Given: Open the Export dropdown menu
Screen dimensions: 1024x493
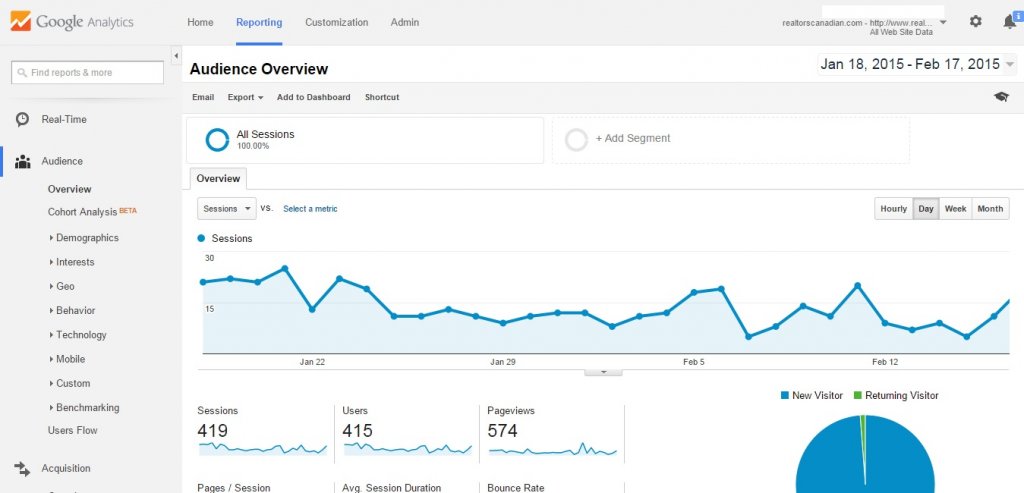Looking at the screenshot, I should click(246, 97).
